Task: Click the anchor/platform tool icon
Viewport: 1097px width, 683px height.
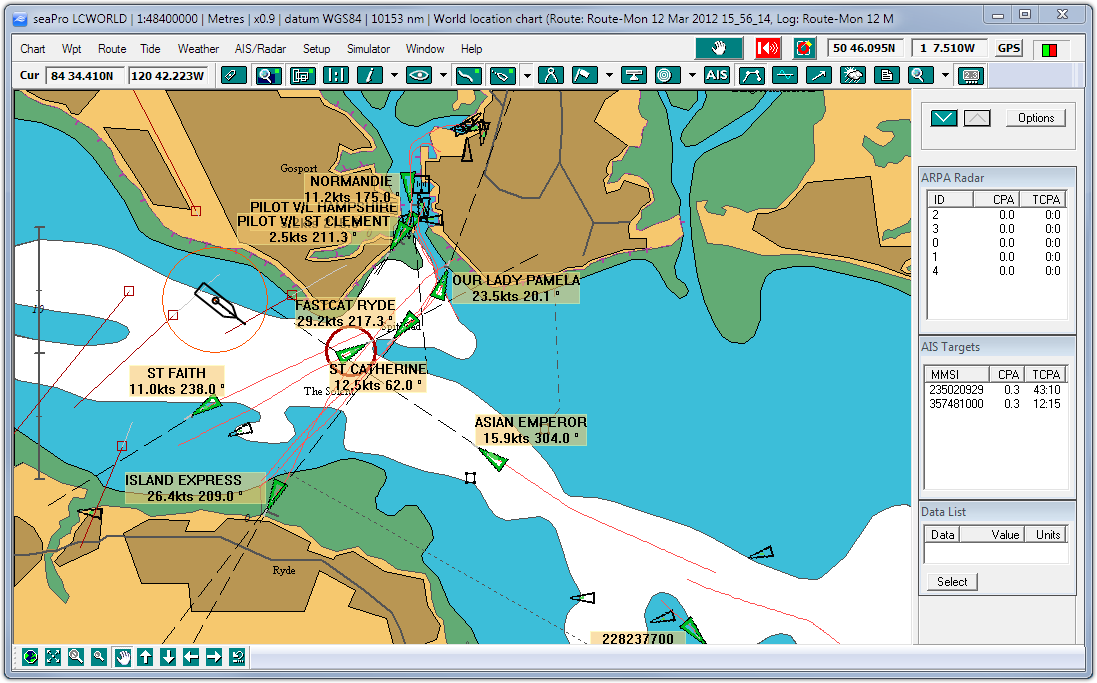Action: [633, 76]
